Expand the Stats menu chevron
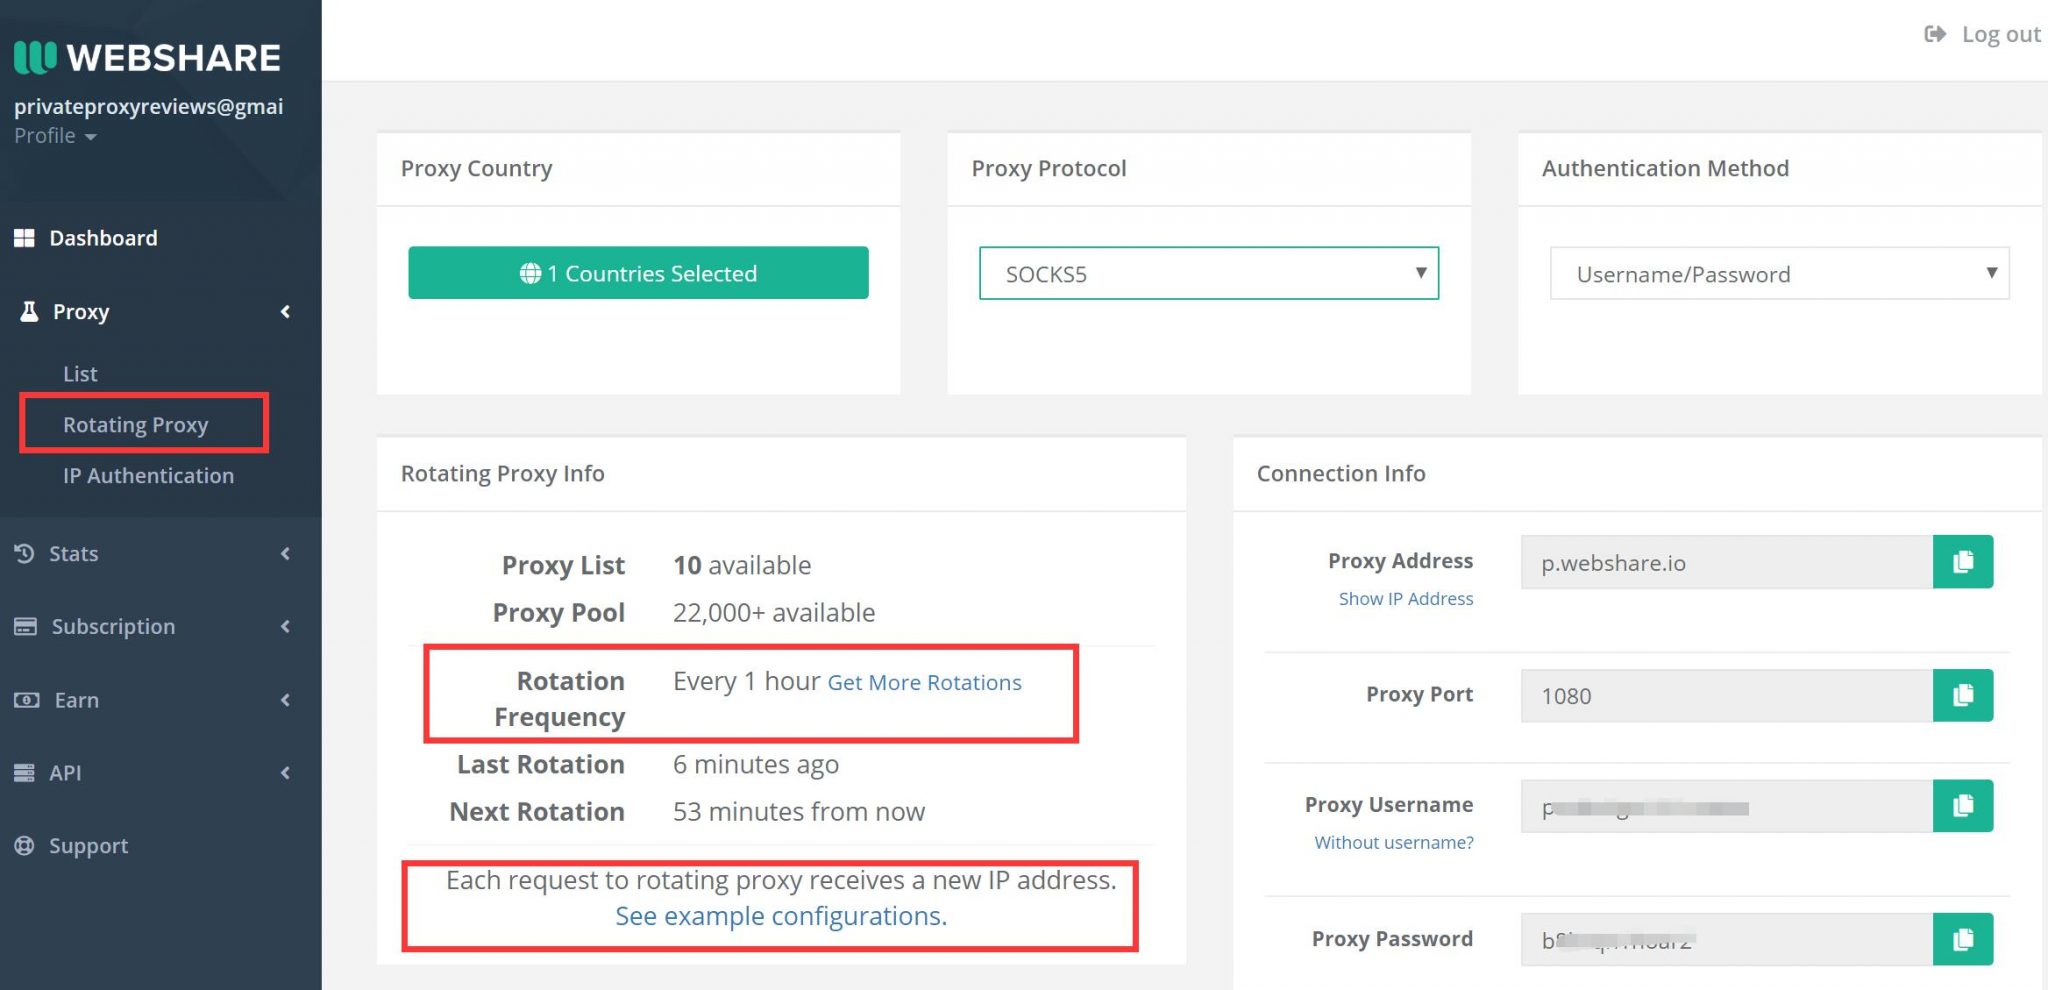 [285, 553]
